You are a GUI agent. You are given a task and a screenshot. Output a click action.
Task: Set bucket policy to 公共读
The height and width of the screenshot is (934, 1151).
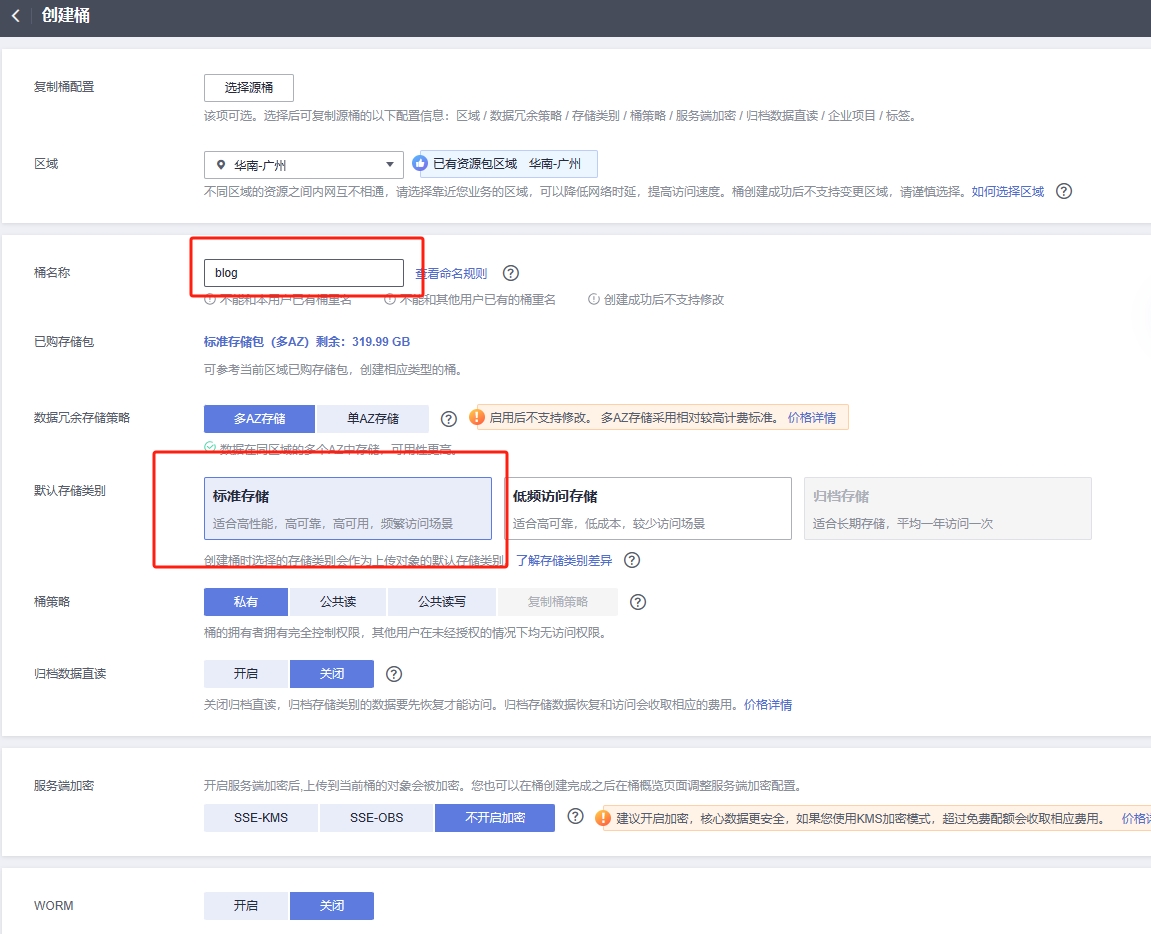pyautogui.click(x=338, y=602)
